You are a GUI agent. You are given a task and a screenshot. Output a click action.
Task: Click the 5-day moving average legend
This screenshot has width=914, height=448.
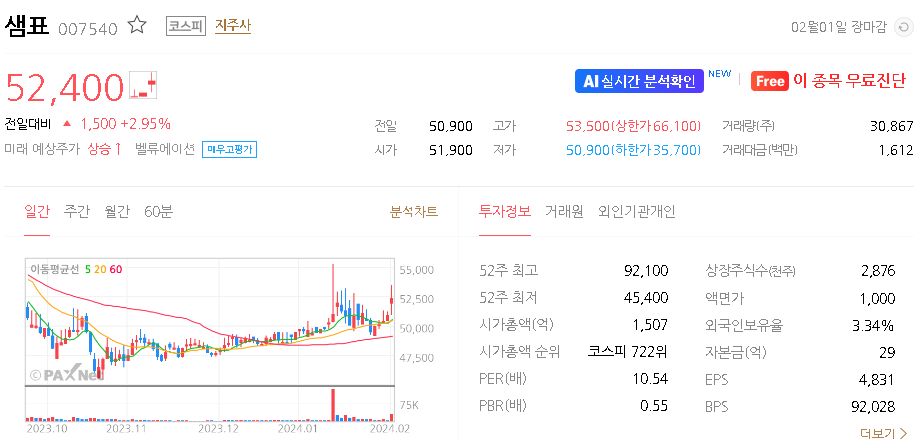pyautogui.click(x=88, y=269)
